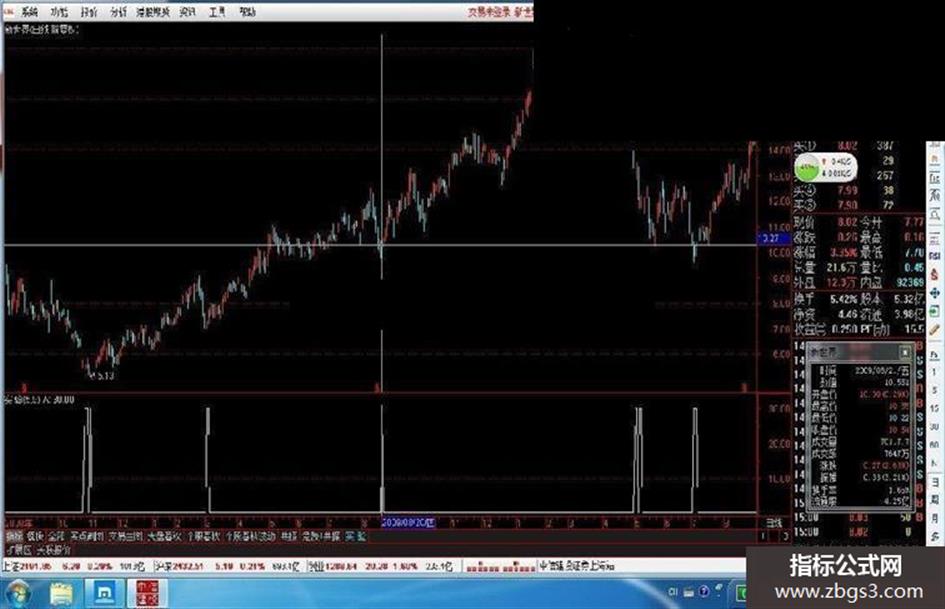Close the quote detail popup window
Image resolution: width=945 pixels, height=609 pixels.
pyautogui.click(x=905, y=352)
